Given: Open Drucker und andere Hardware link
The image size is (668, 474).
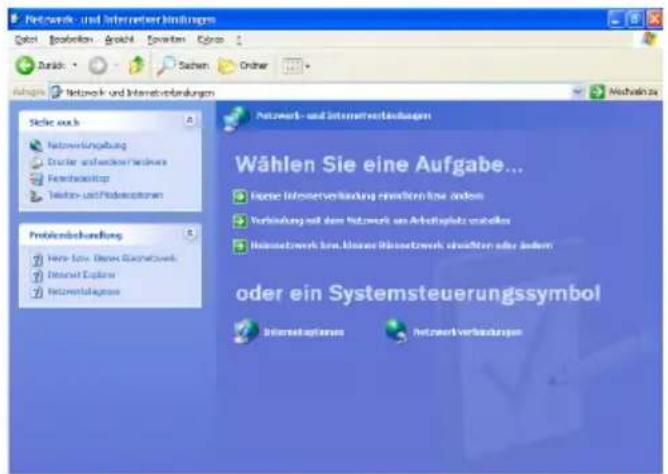Looking at the screenshot, I should [x=107, y=162].
